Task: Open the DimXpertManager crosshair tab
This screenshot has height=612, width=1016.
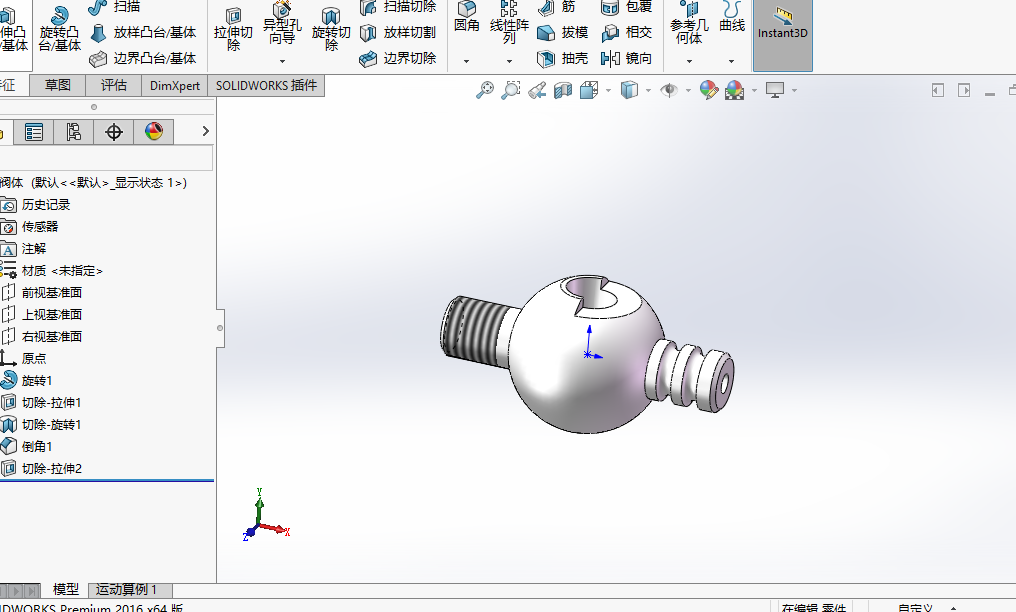Action: (x=114, y=132)
